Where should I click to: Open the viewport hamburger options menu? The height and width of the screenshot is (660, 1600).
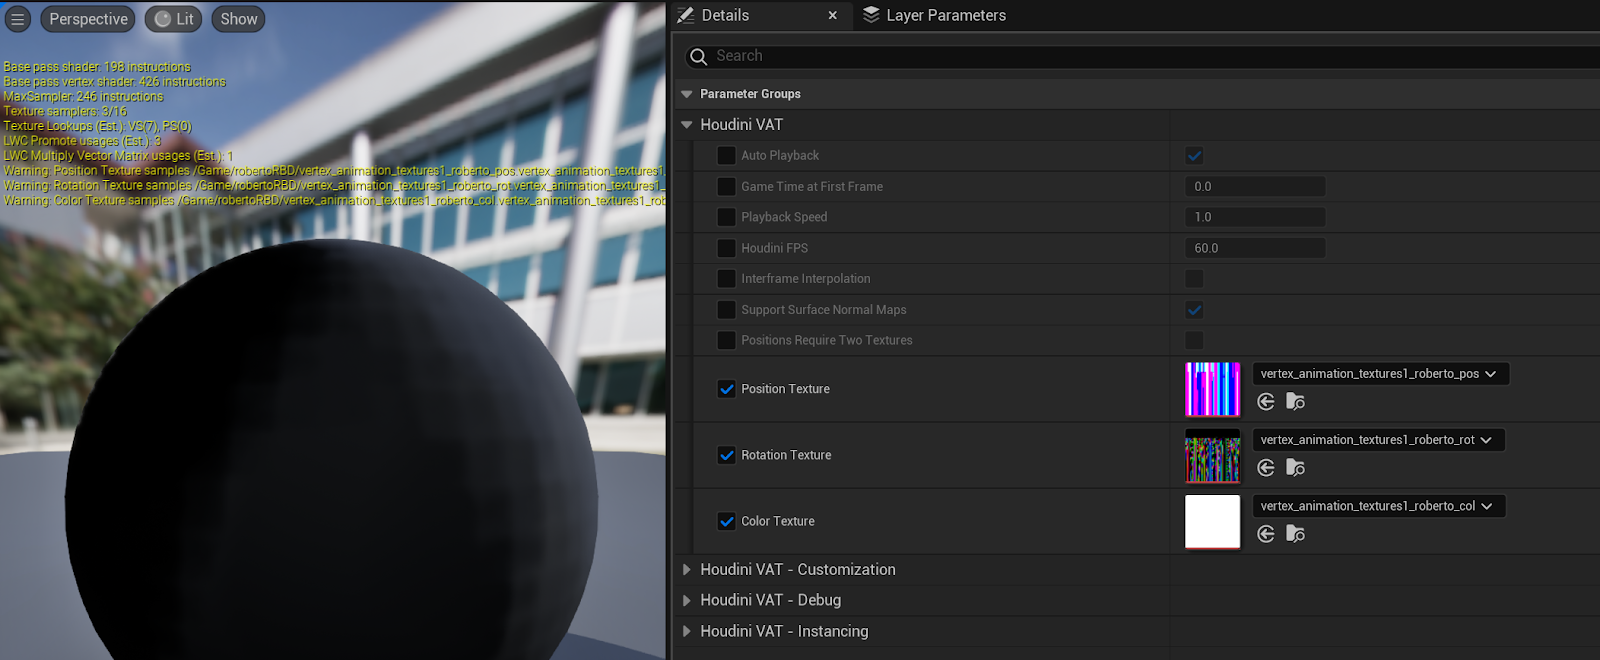(x=17, y=19)
